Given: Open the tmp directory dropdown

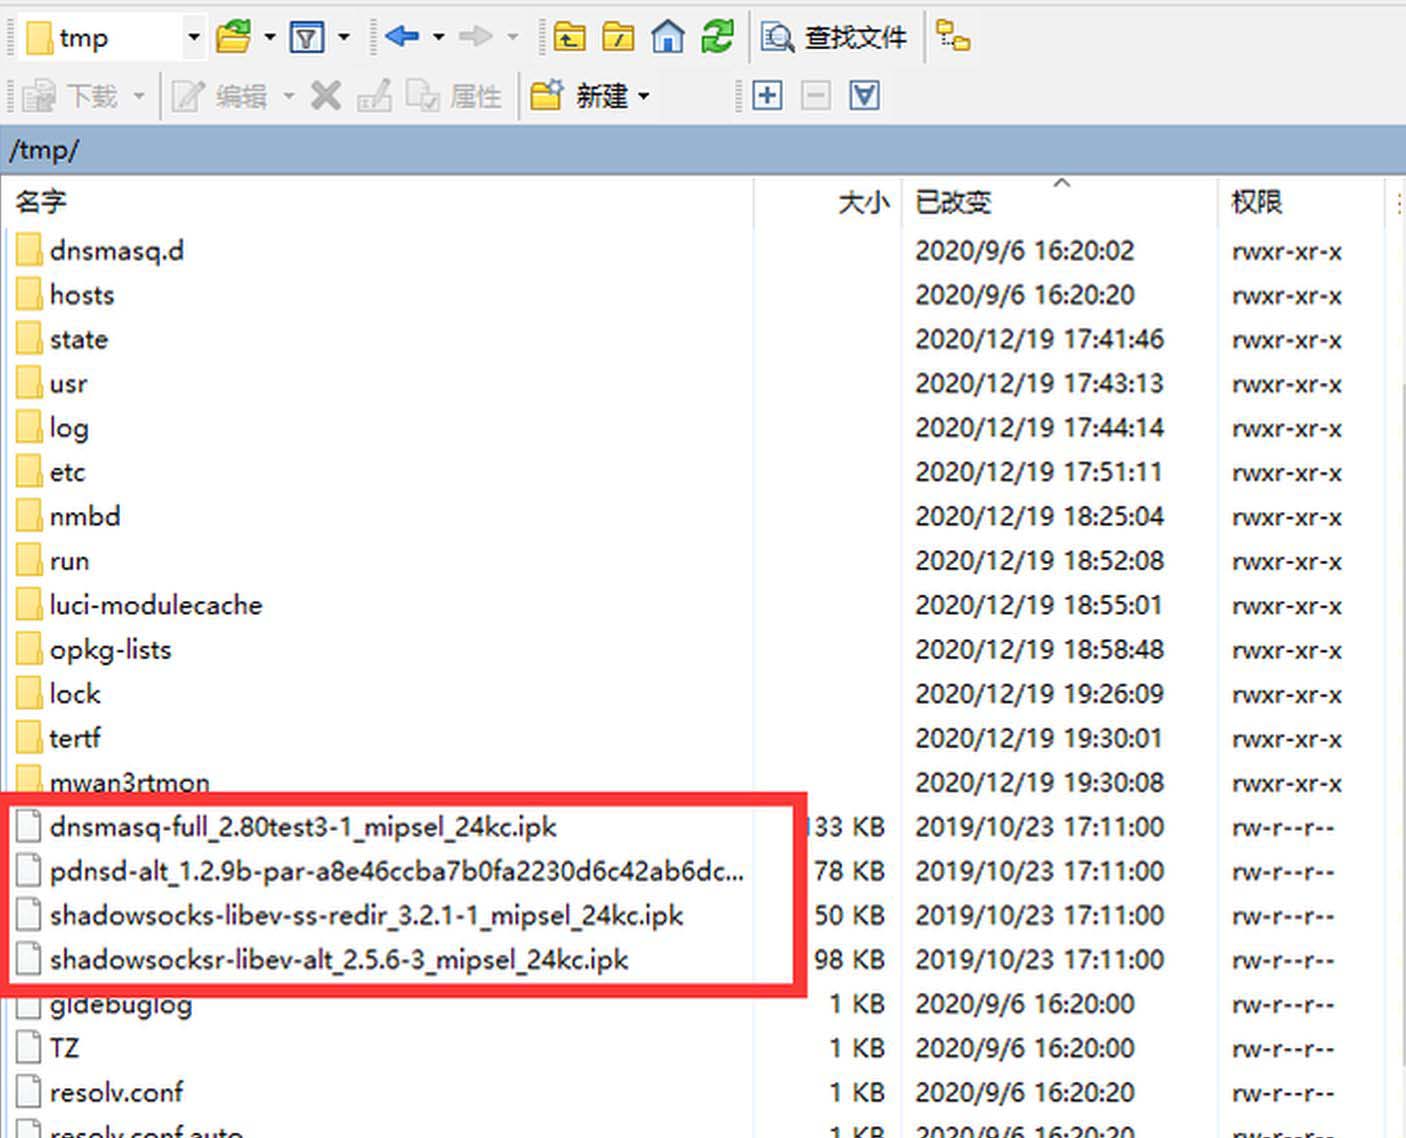Looking at the screenshot, I should (194, 37).
